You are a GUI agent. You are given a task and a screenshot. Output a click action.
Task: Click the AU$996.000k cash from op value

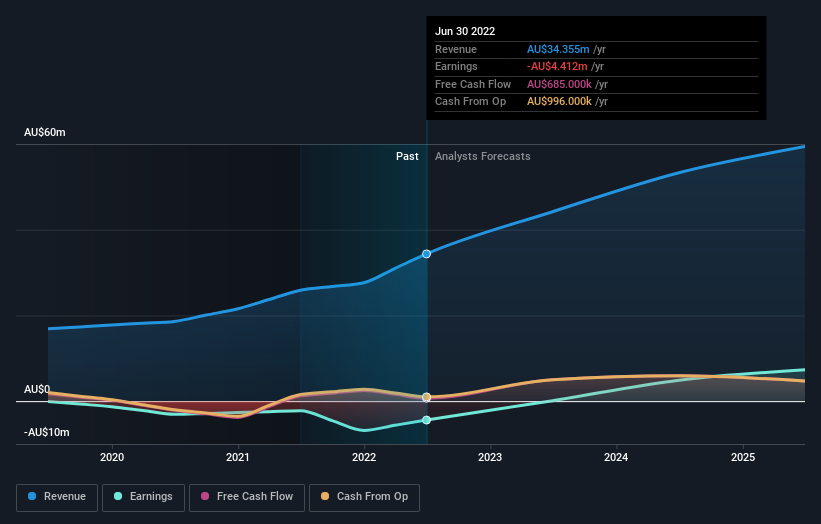click(559, 102)
